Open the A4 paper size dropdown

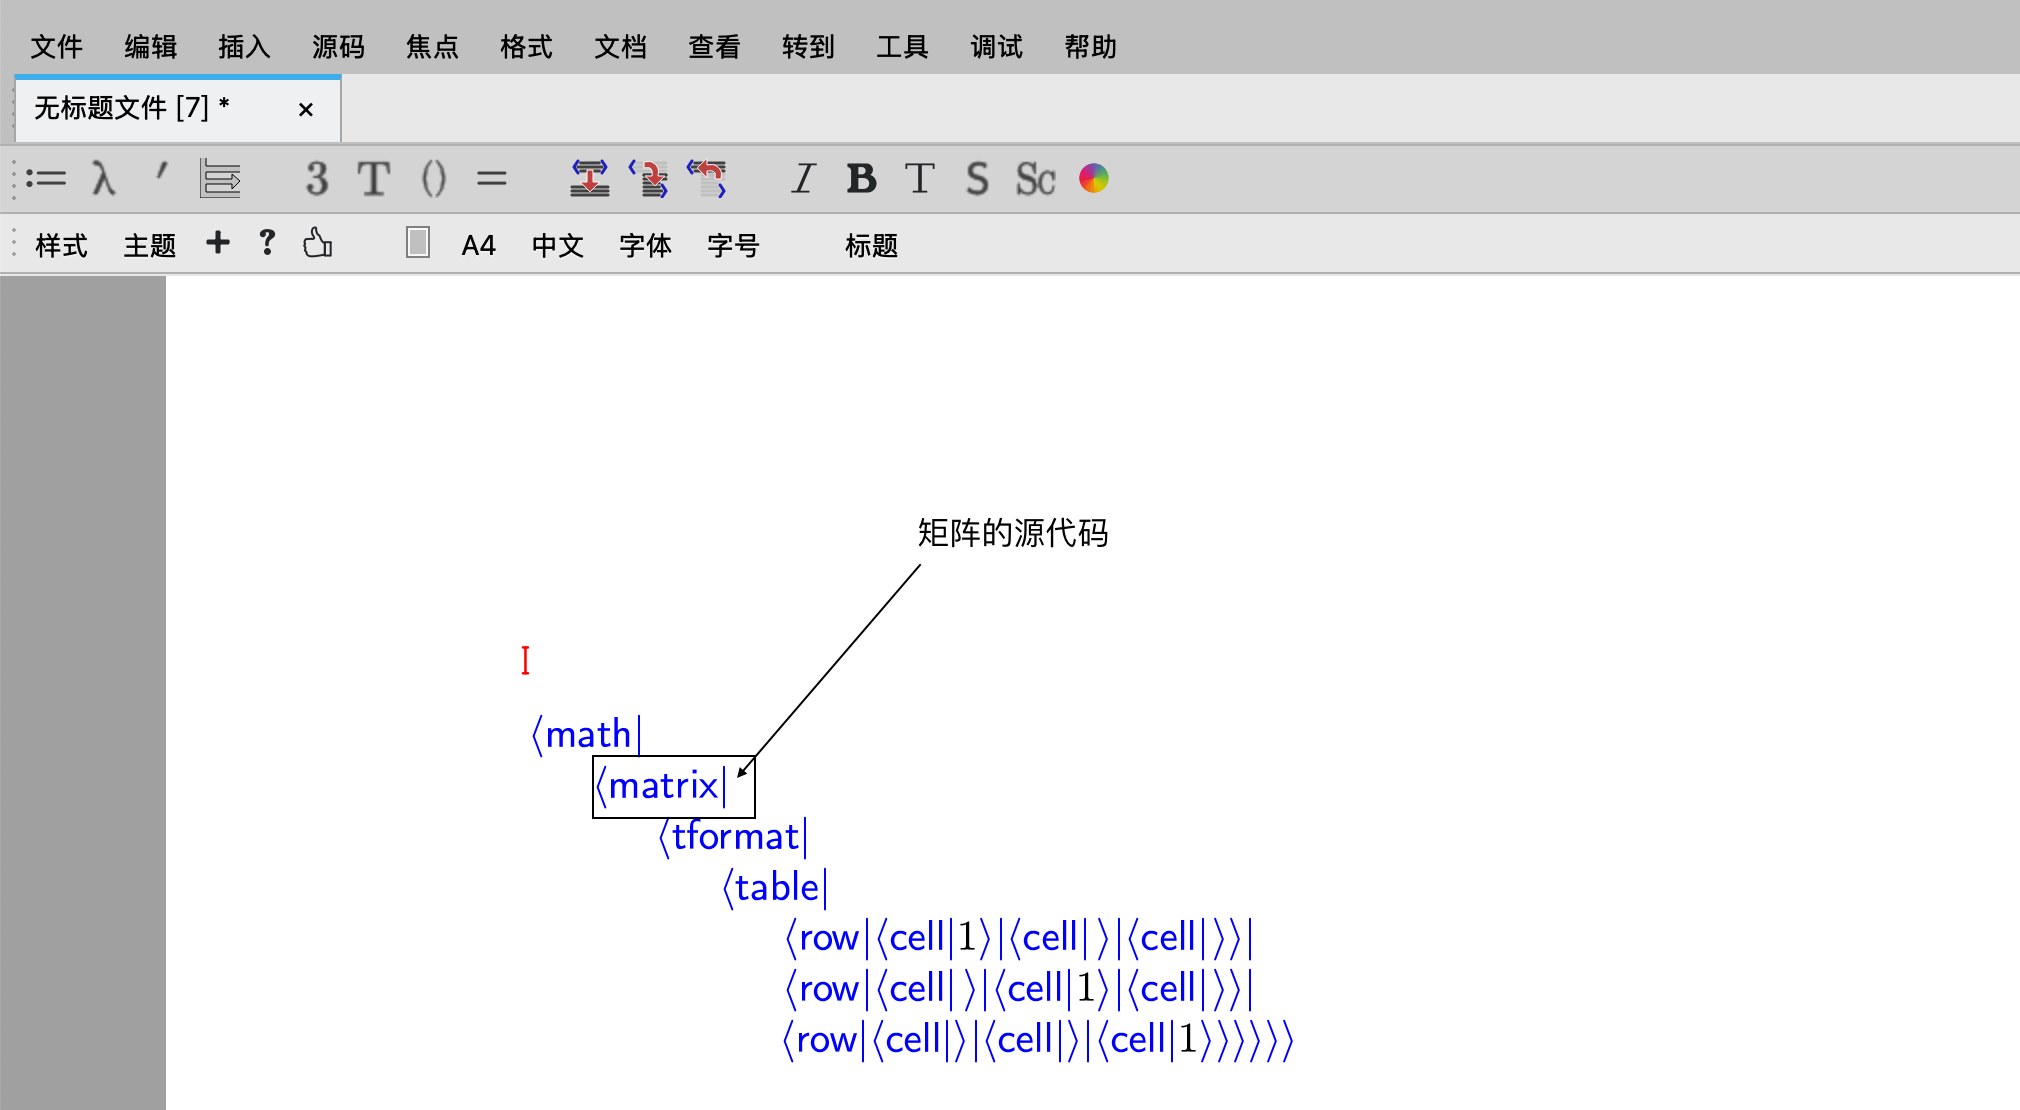[x=478, y=245]
